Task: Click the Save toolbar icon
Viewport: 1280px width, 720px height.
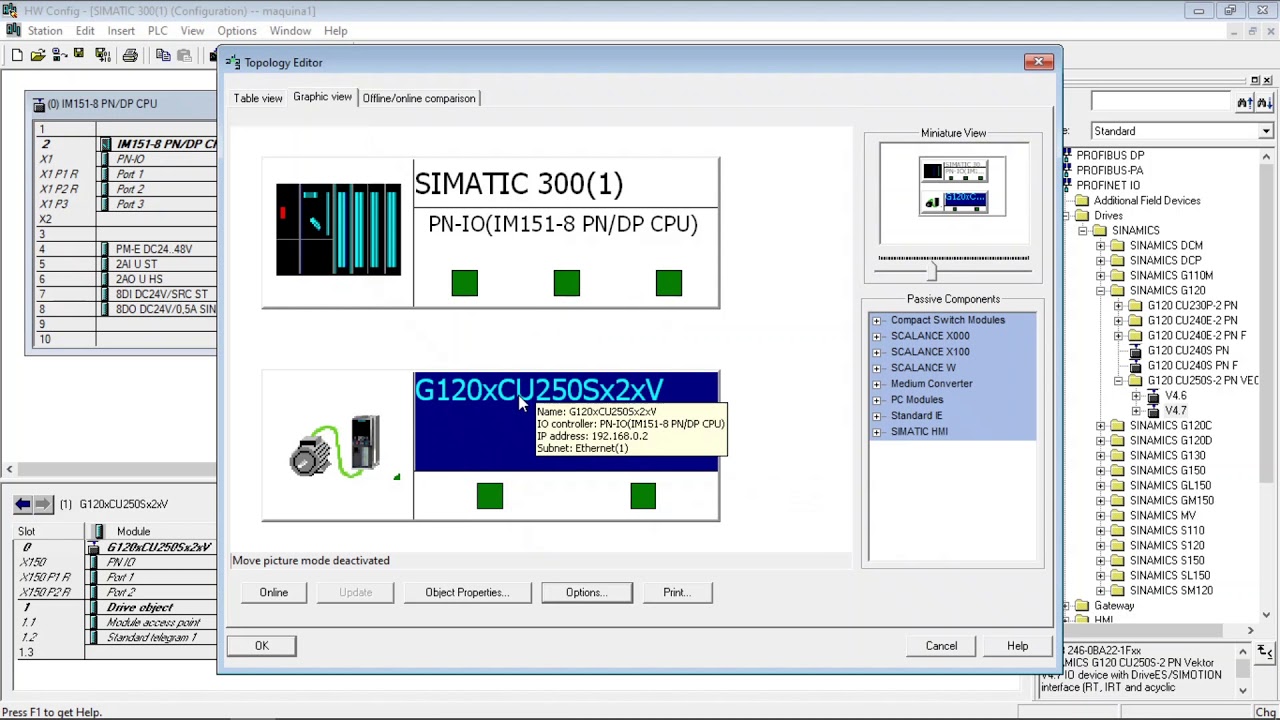Action: click(x=80, y=55)
